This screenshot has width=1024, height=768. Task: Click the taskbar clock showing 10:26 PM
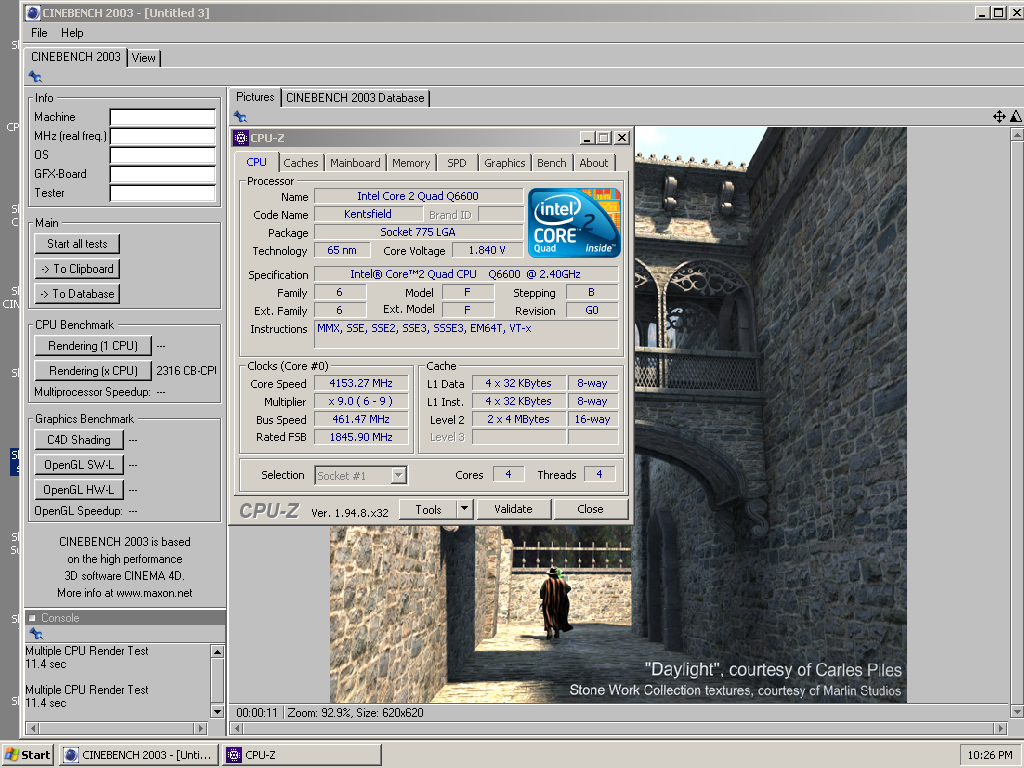coord(990,755)
